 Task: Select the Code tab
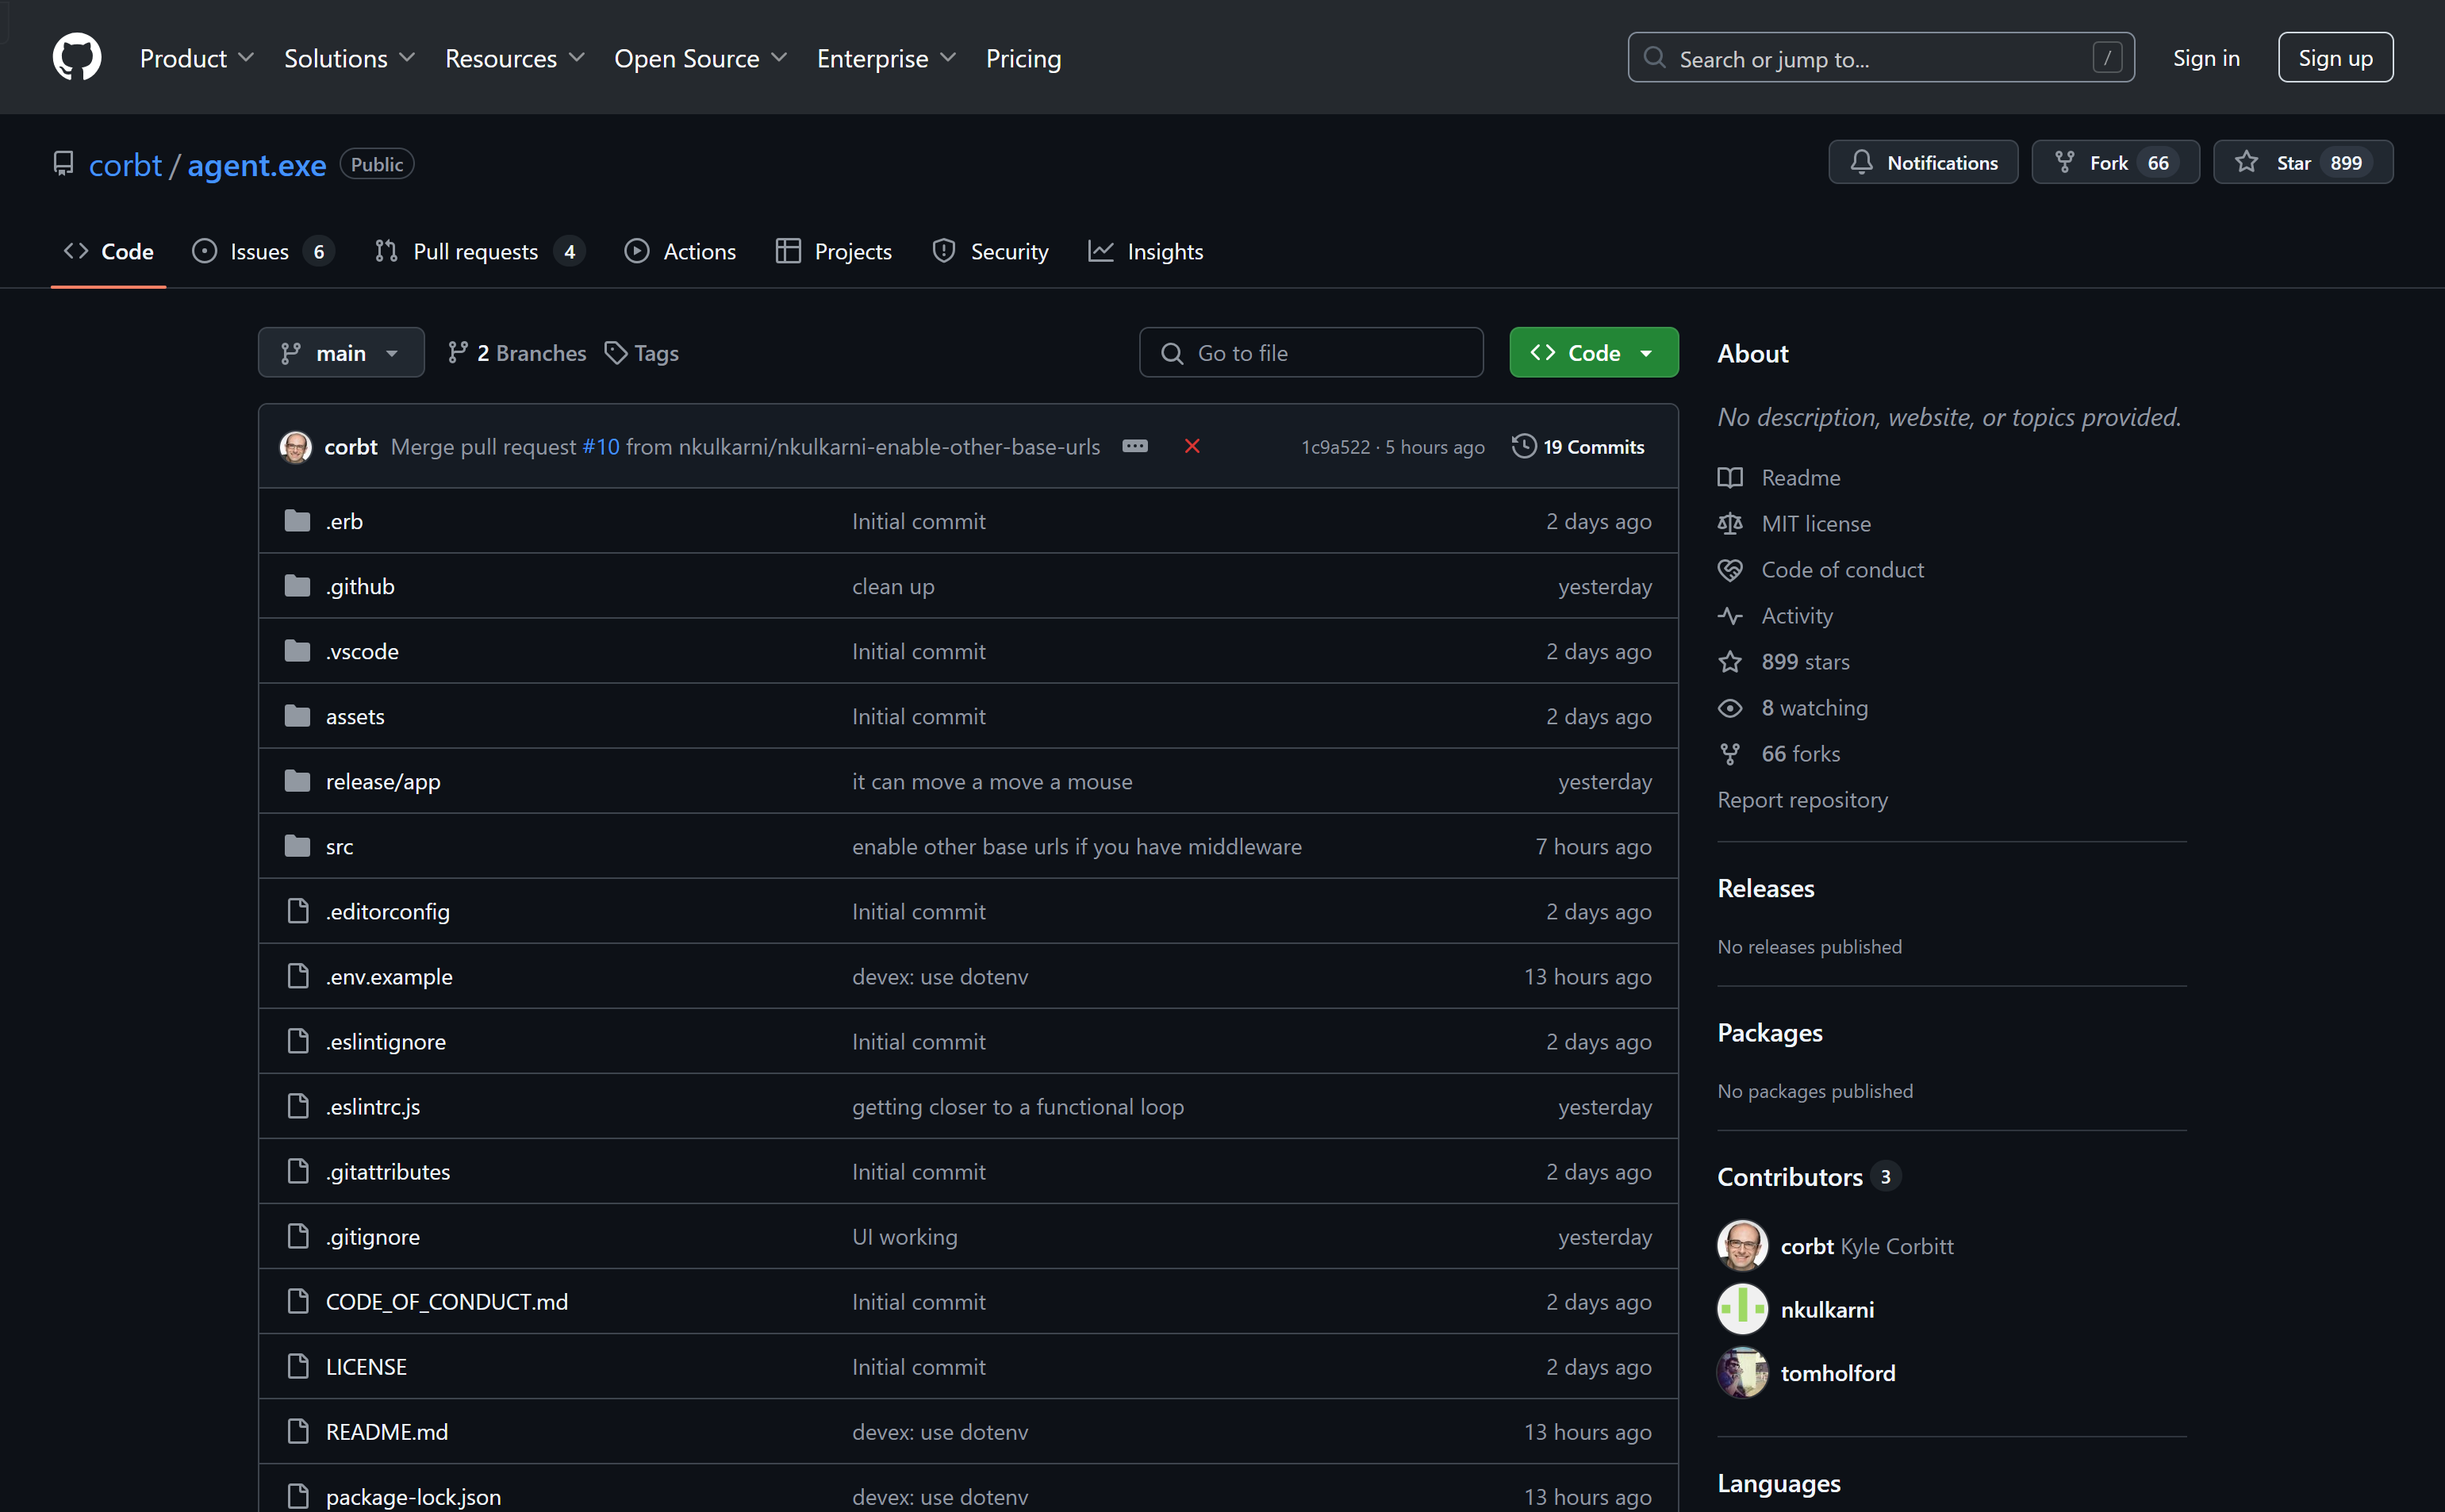[x=108, y=251]
